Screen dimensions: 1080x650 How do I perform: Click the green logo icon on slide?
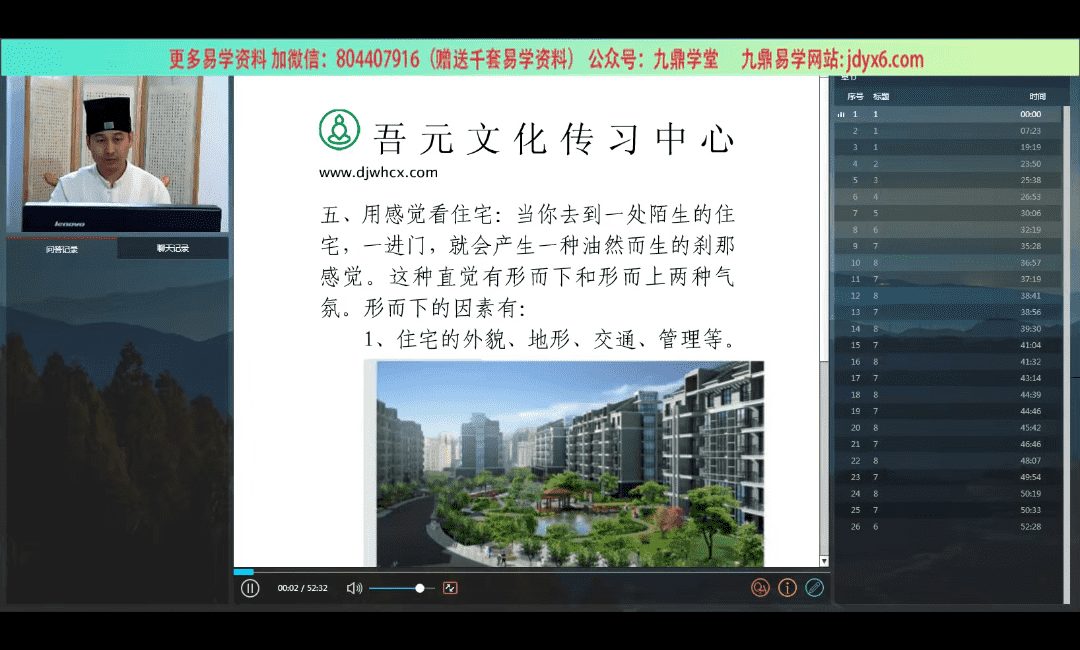339,130
